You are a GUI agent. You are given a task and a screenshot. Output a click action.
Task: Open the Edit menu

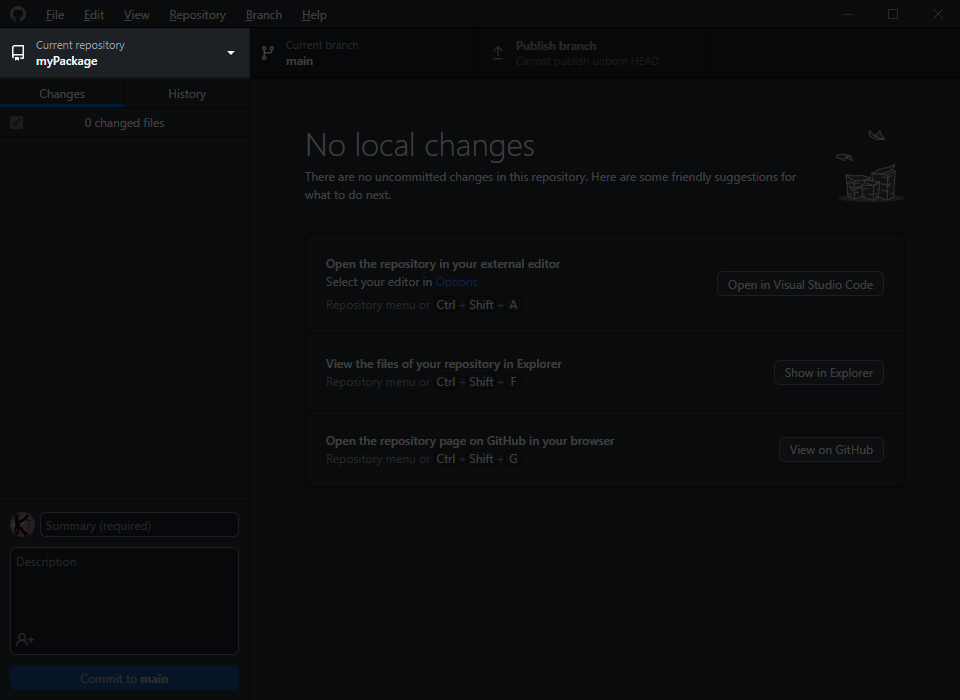[x=94, y=15]
